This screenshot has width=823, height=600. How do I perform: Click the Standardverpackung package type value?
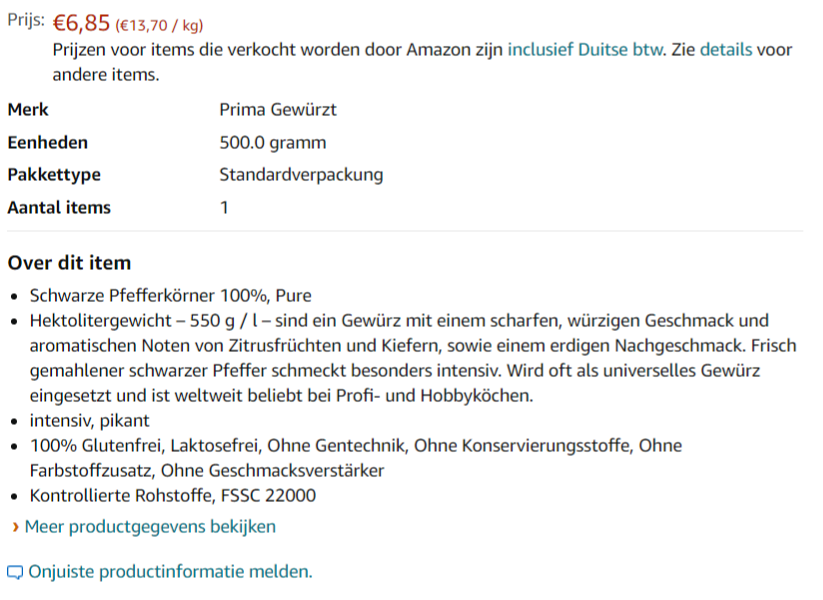[301, 175]
